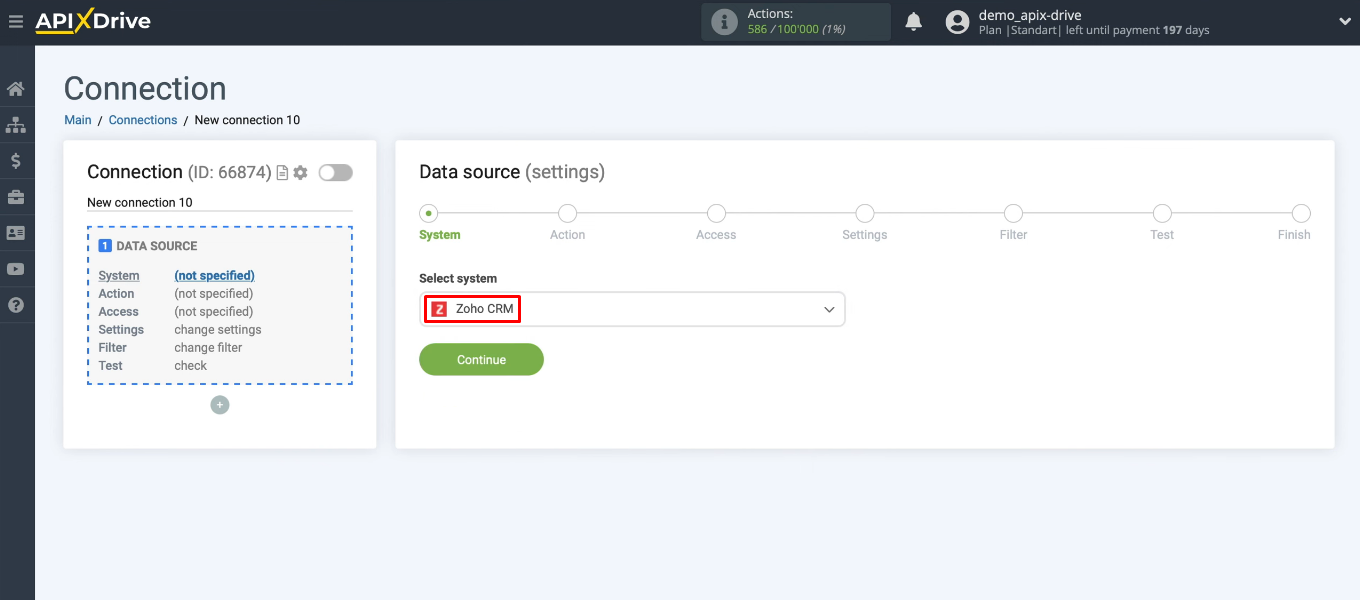Click the plus button below Data Source block

pyautogui.click(x=219, y=404)
